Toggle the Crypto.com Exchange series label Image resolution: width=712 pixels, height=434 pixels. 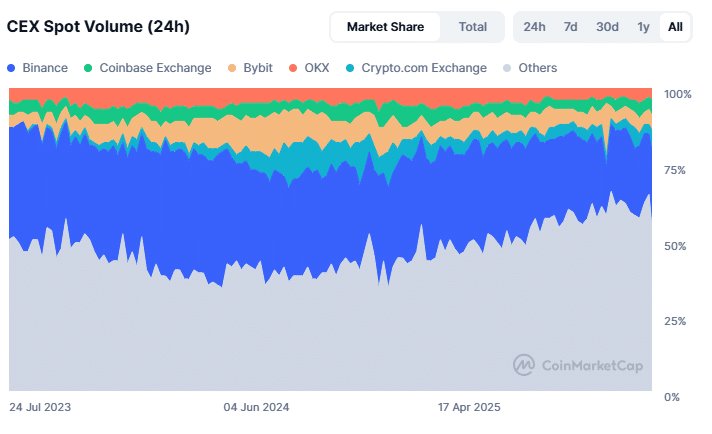pyautogui.click(x=424, y=68)
